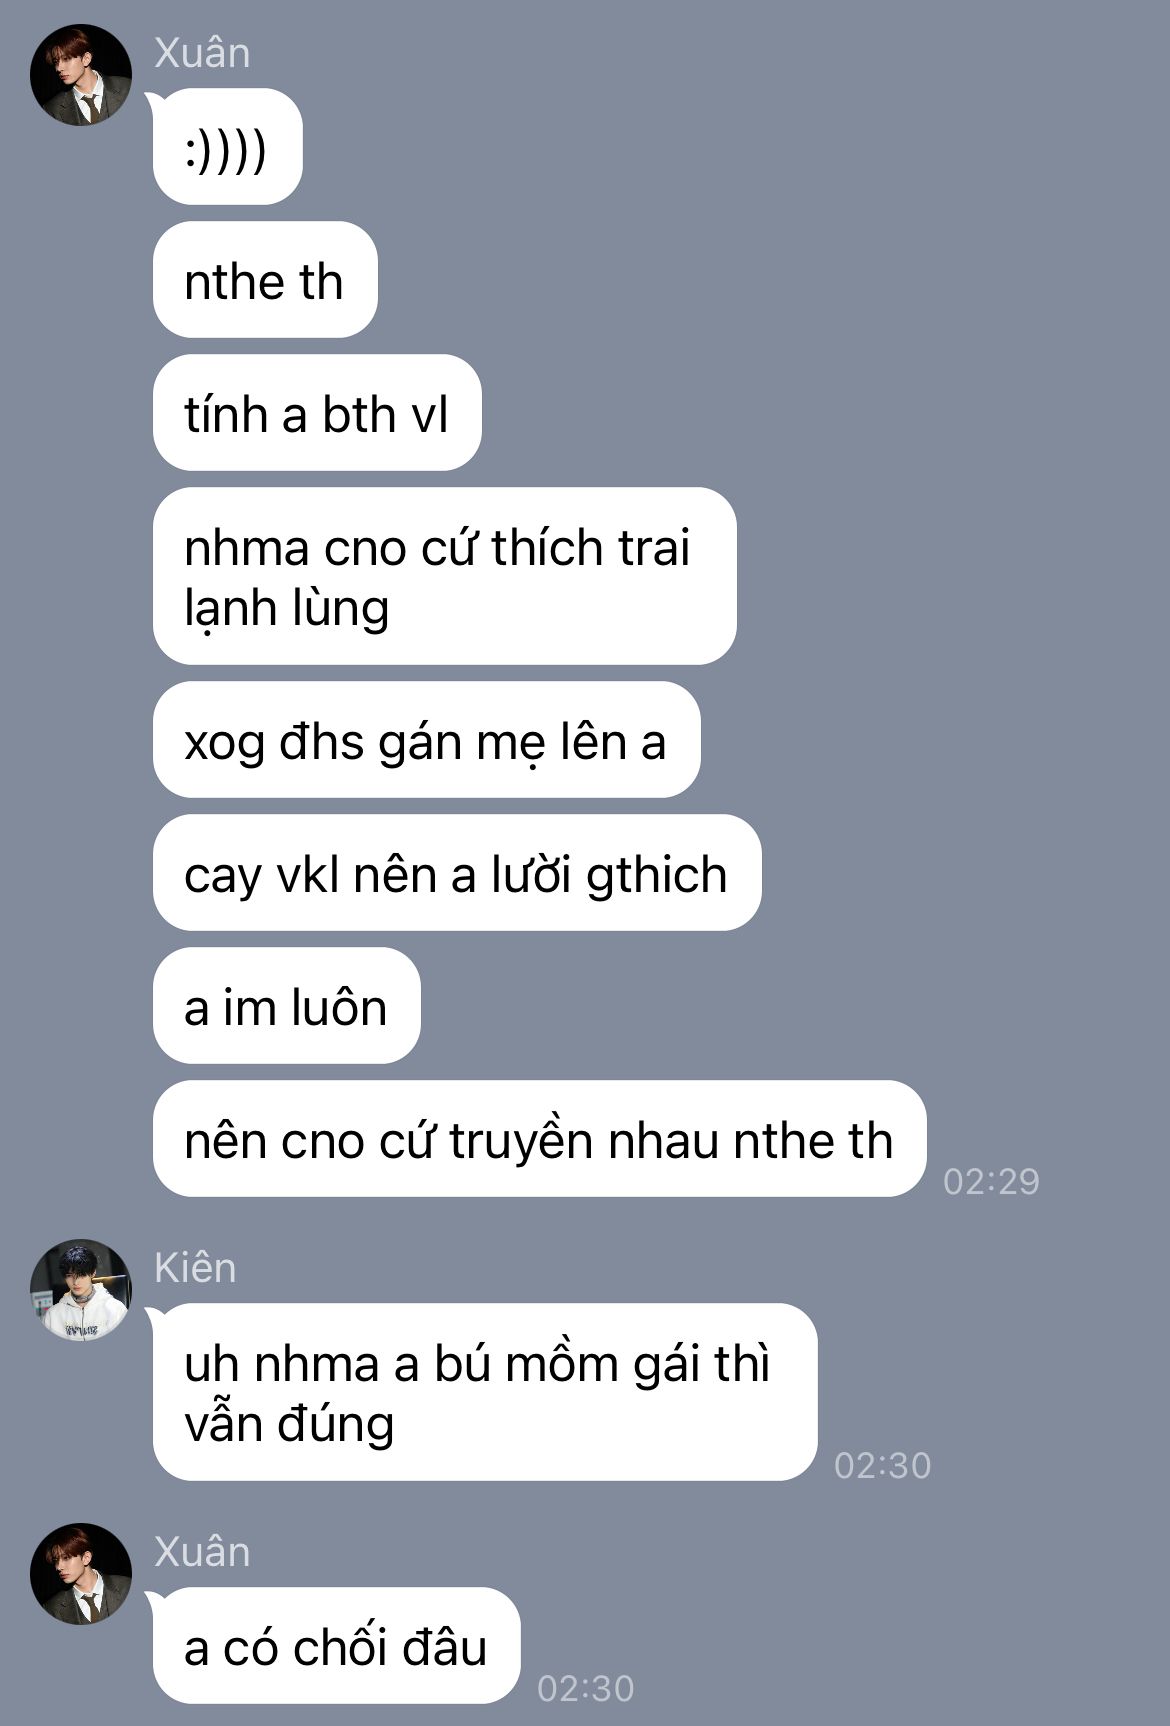Image resolution: width=1170 pixels, height=1726 pixels.
Task: Tap the 02:29 timestamp
Action: tap(991, 1181)
